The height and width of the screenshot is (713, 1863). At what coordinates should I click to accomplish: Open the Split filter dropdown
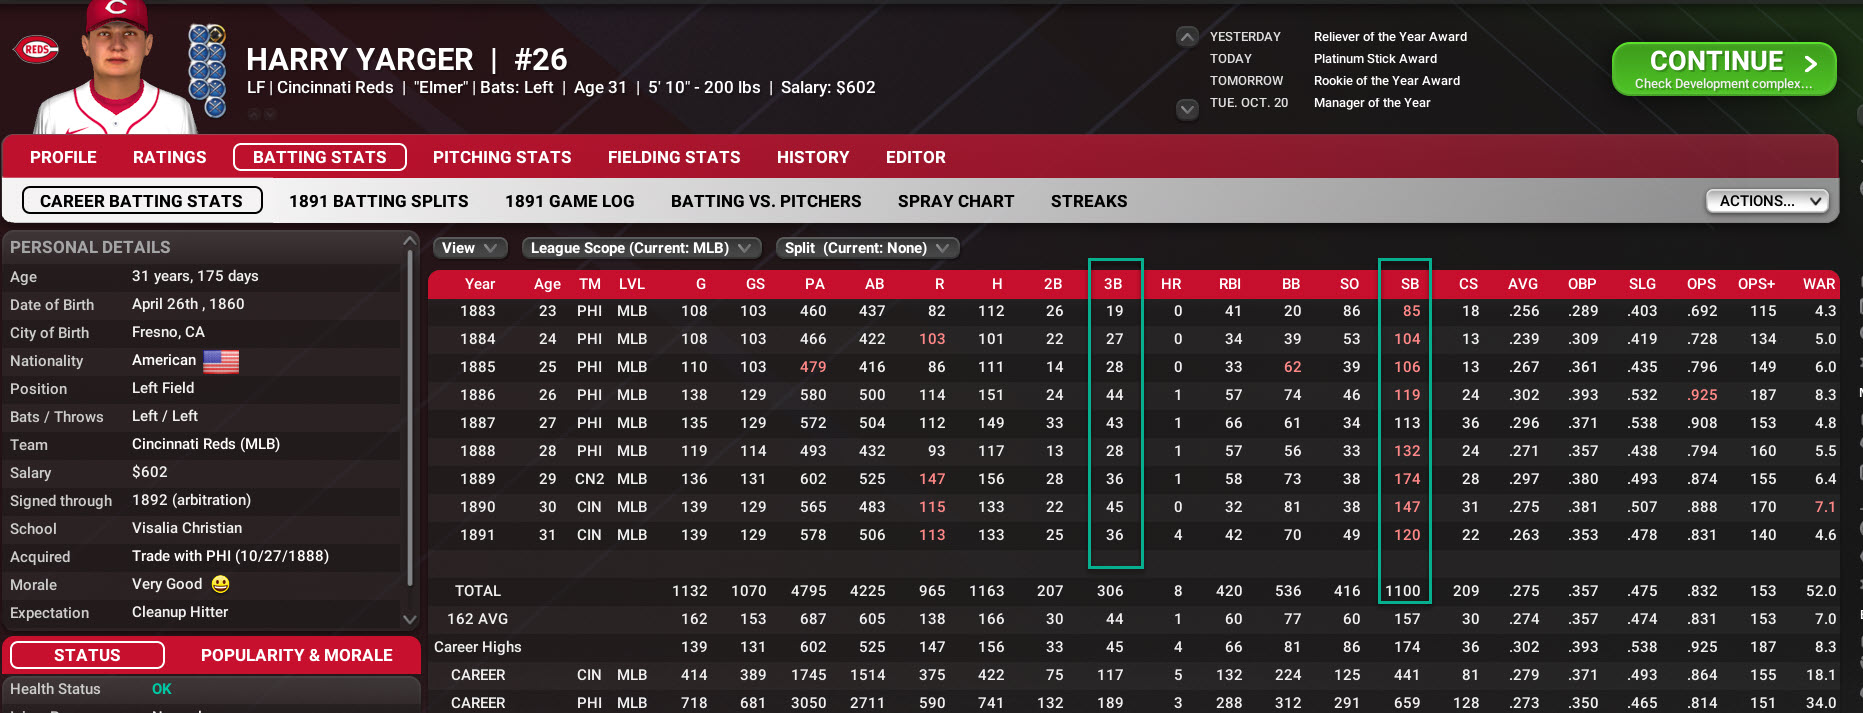pos(865,248)
